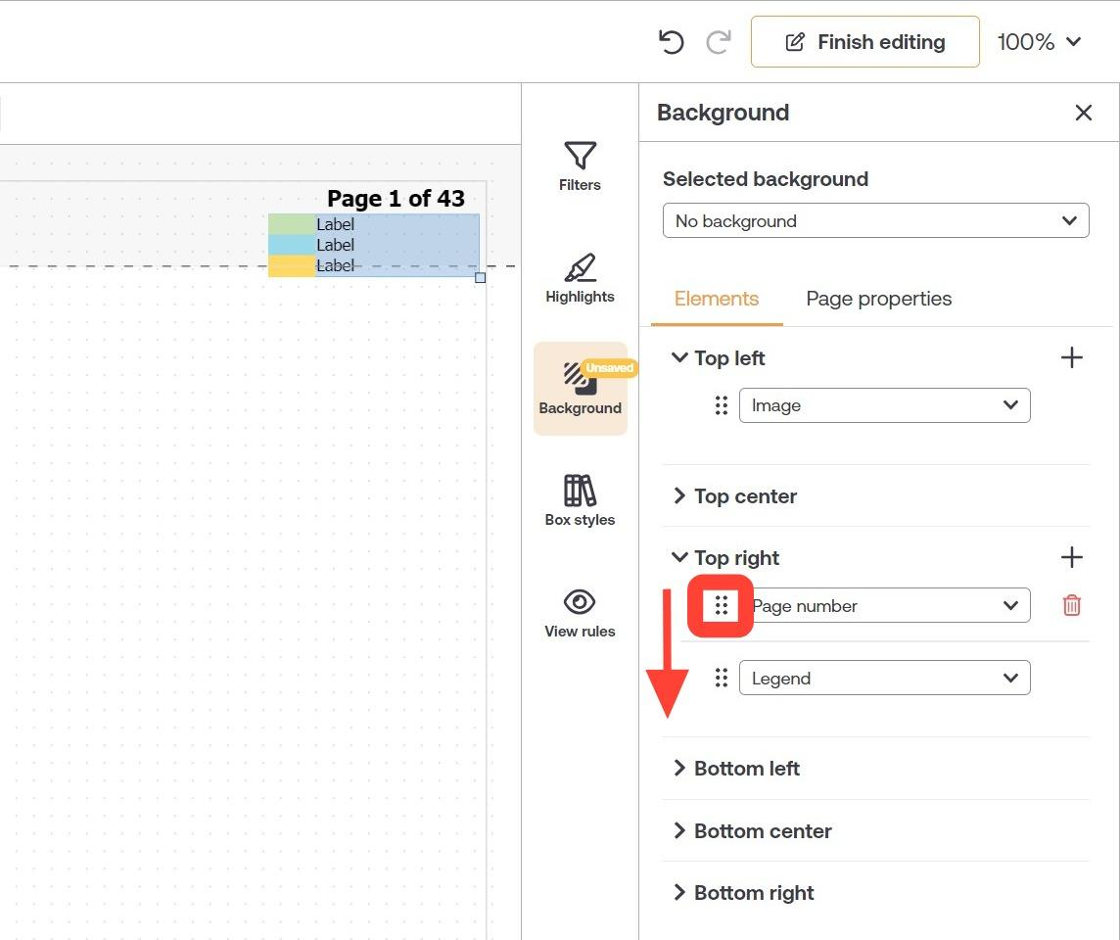Click the redo arrow icon
1120x940 pixels.
(719, 42)
